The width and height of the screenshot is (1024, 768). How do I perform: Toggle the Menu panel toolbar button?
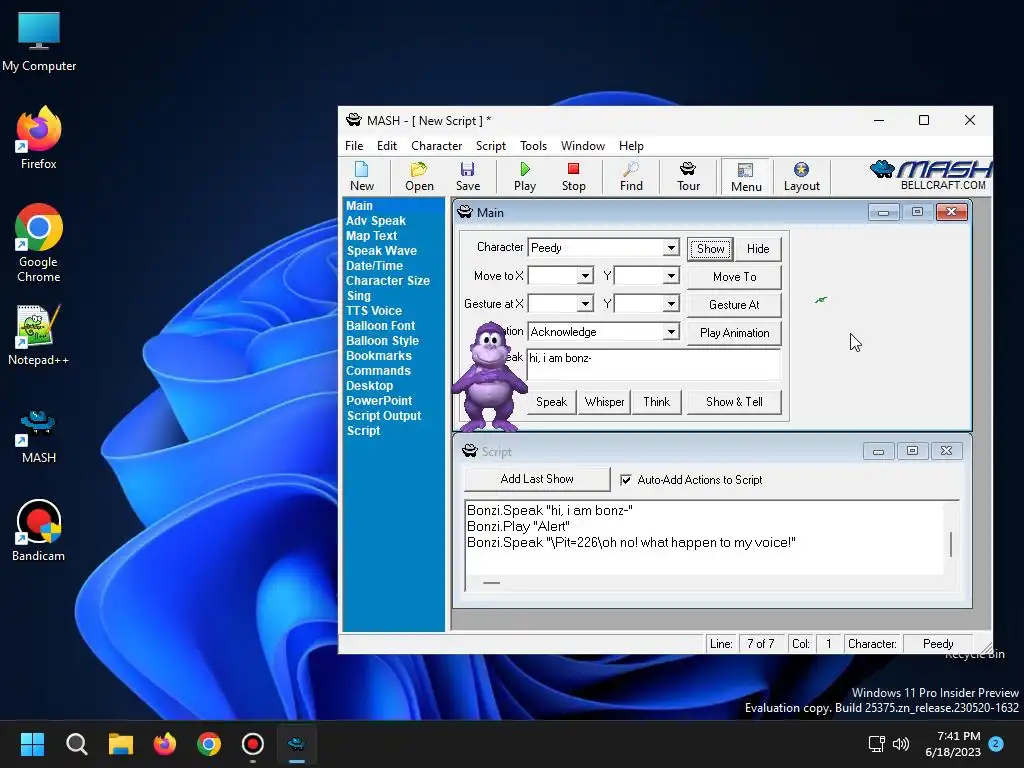click(746, 177)
